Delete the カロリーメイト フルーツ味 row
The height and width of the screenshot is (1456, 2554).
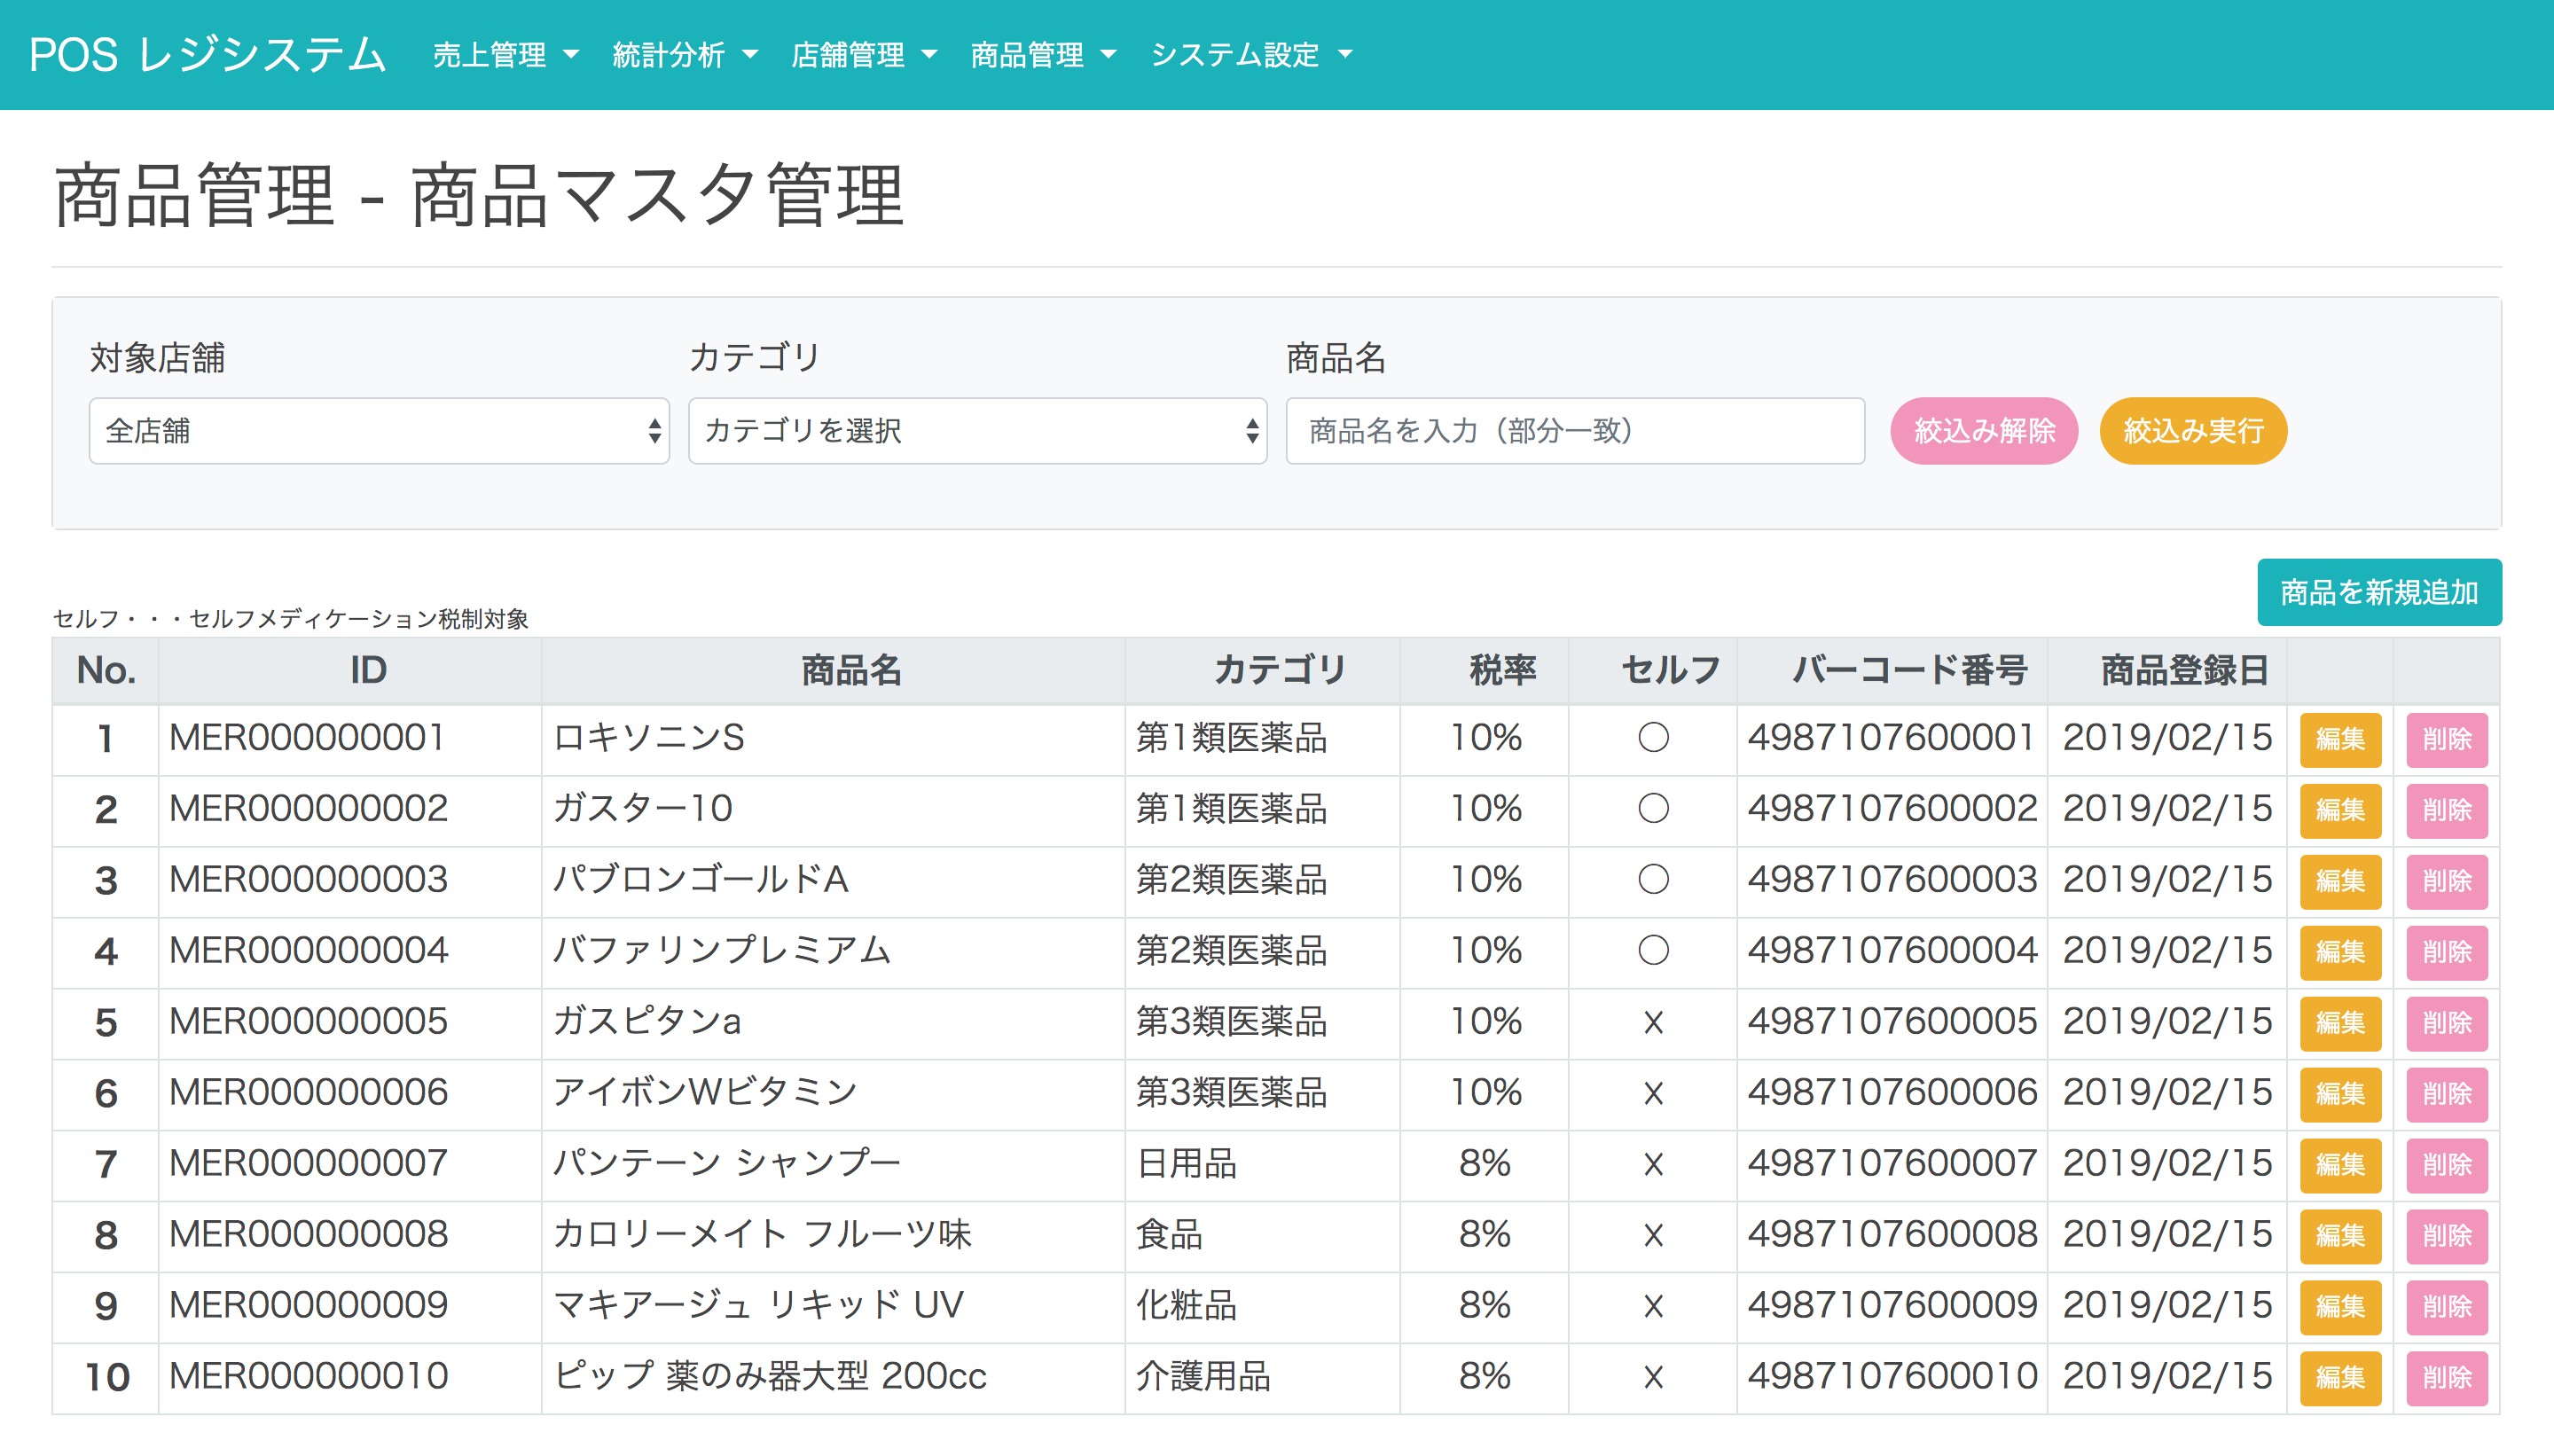[2446, 1236]
